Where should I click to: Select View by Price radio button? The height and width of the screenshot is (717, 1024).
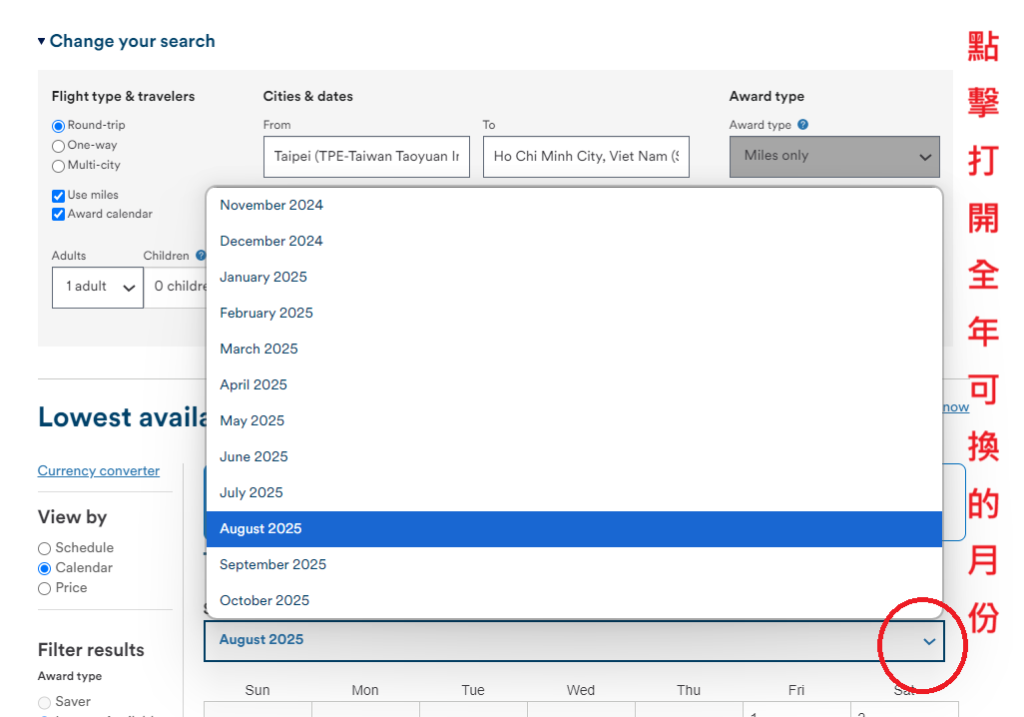44,588
